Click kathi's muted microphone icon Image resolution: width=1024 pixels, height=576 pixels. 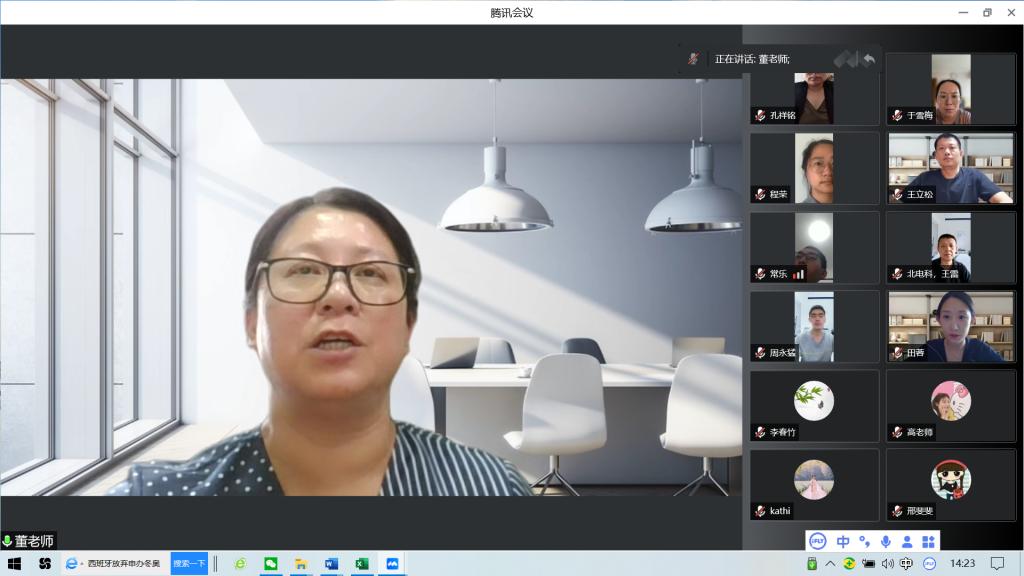coord(759,511)
